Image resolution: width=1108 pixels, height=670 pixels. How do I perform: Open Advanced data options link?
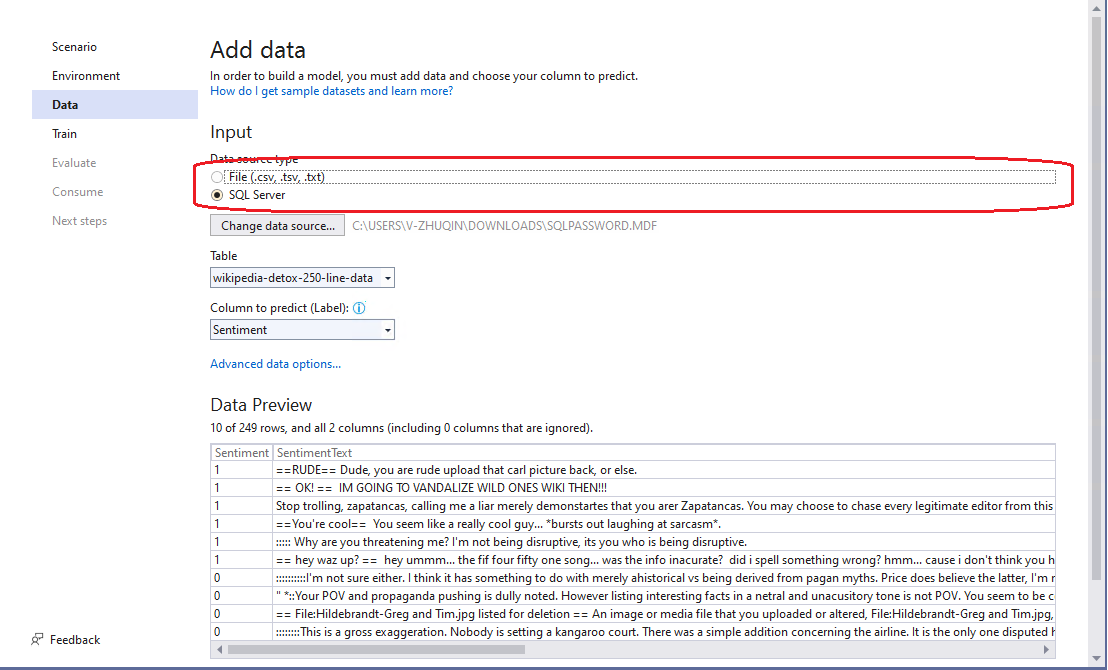coord(275,363)
